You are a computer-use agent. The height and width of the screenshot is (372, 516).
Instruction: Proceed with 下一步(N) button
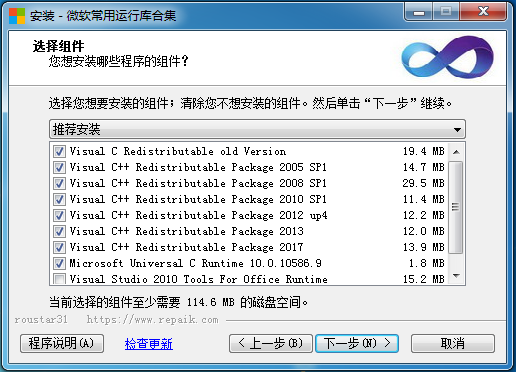click(357, 343)
